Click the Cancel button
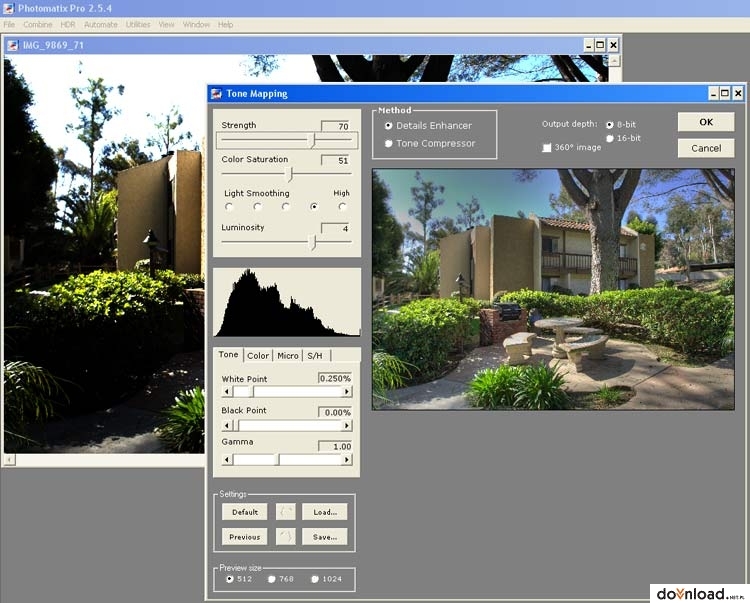 pyautogui.click(x=706, y=148)
